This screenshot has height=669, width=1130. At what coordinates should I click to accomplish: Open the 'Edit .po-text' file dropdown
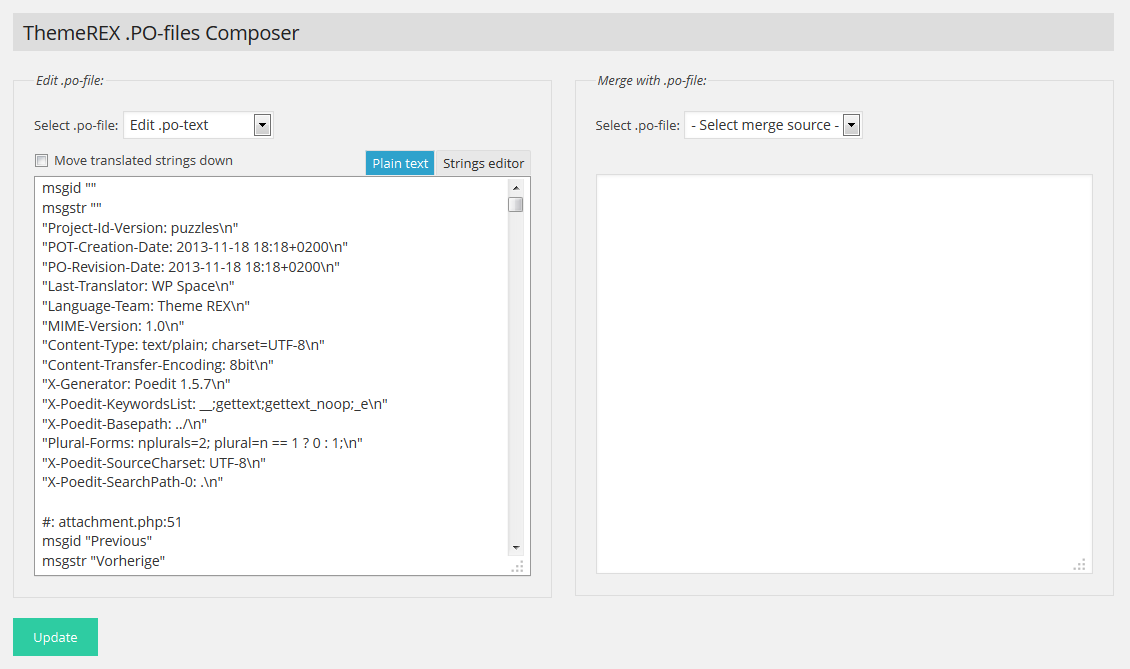click(198, 125)
